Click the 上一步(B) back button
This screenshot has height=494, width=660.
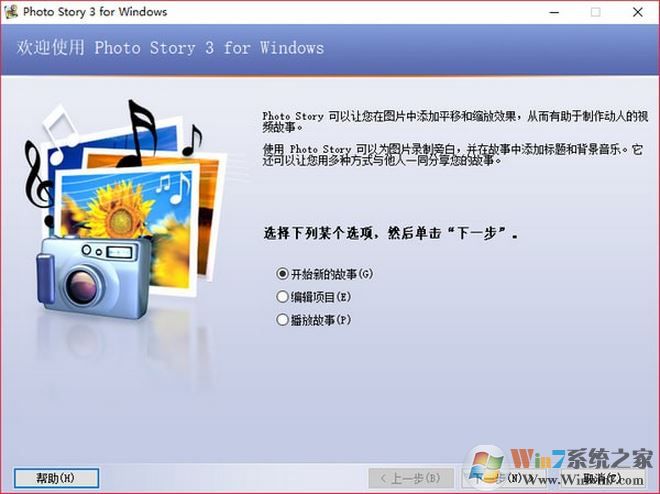click(410, 478)
